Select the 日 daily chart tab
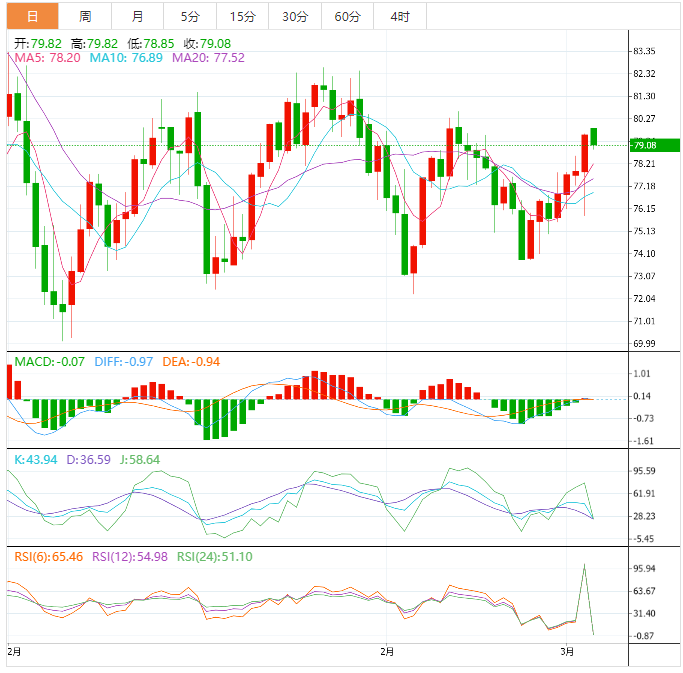 point(33,17)
